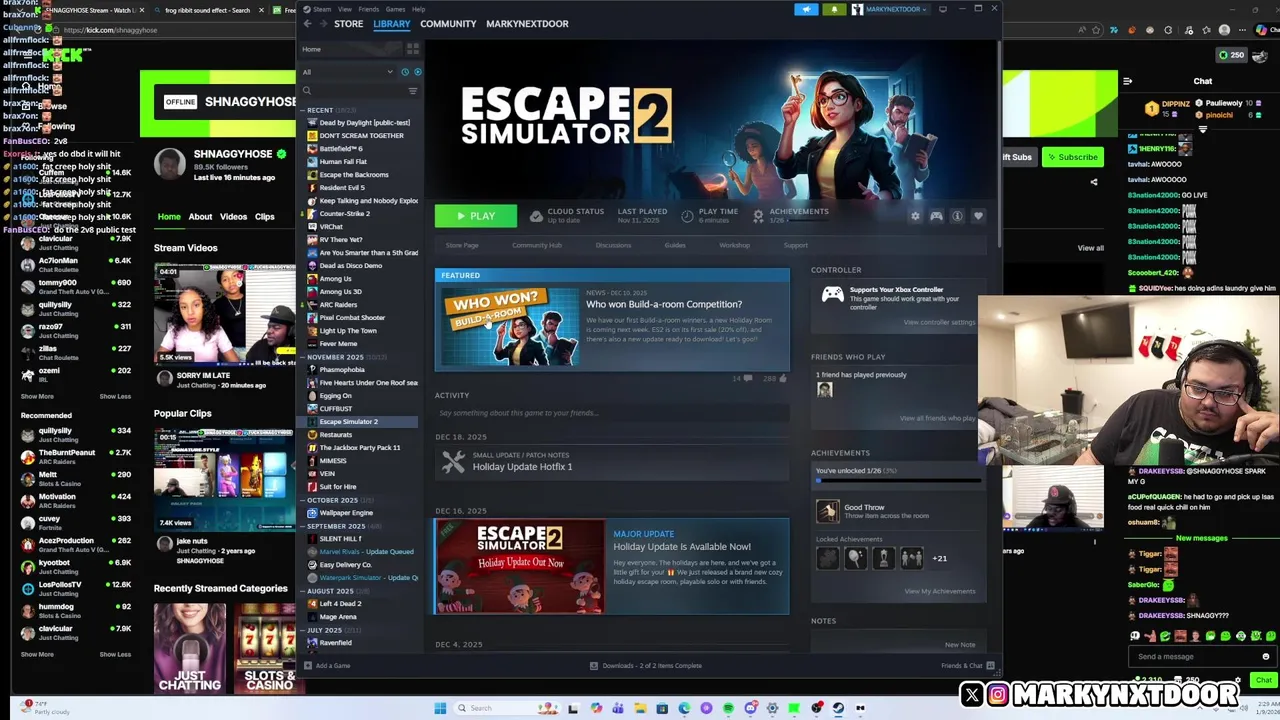Screen dimensions: 1280x720
Task: Open the Store Page link
Action: click(x=462, y=245)
